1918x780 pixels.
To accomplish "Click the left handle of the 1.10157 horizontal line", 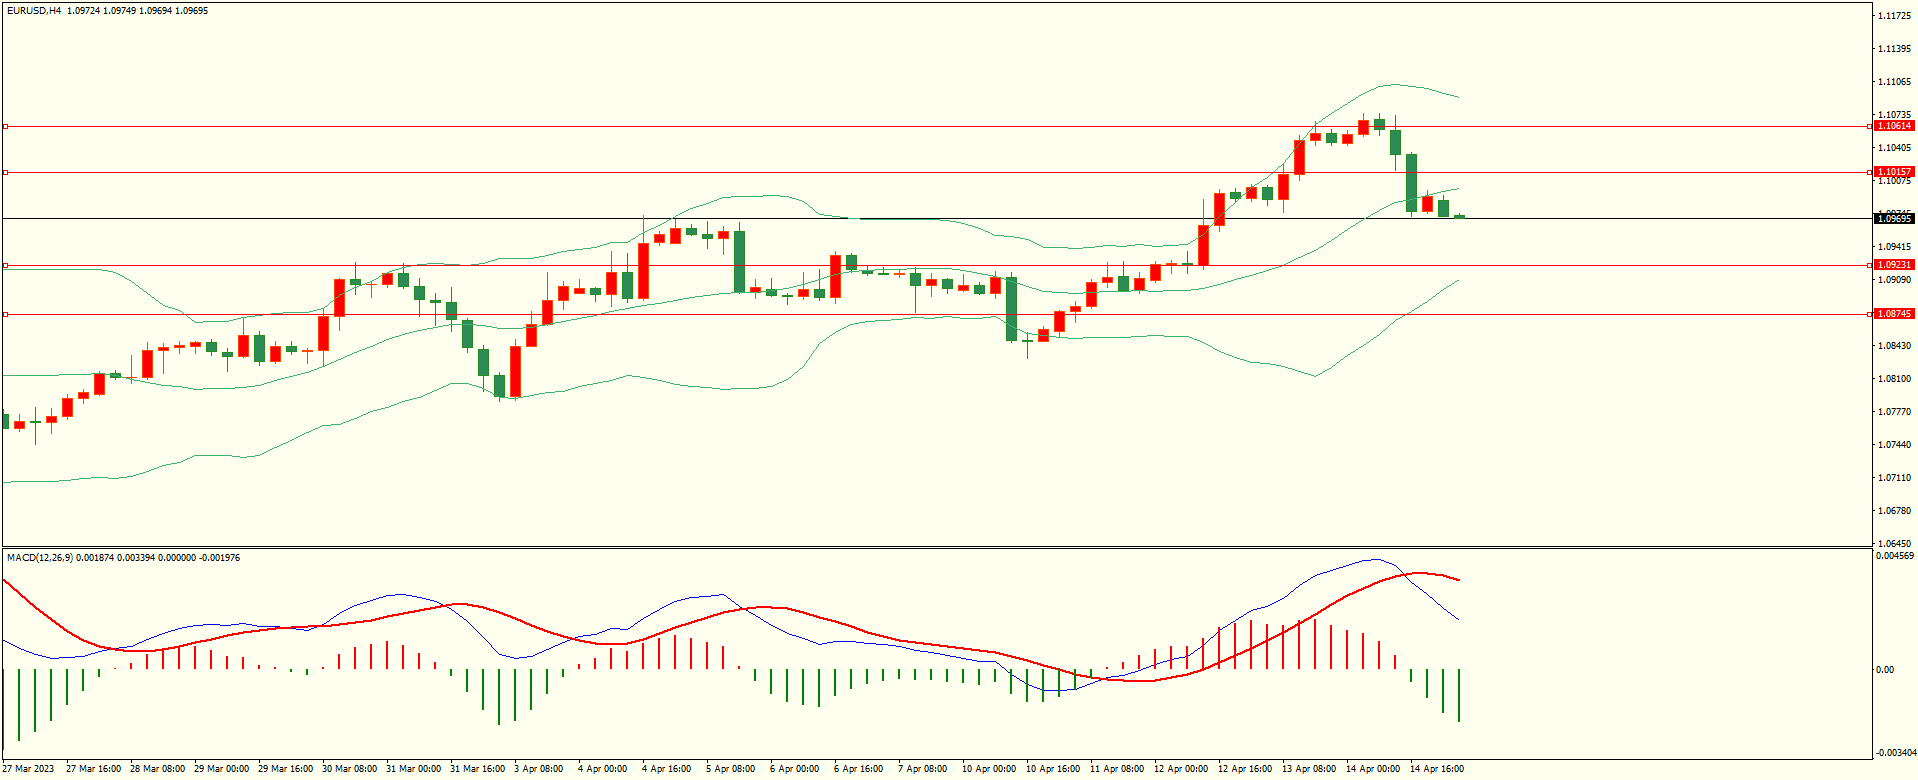I will click(5, 172).
